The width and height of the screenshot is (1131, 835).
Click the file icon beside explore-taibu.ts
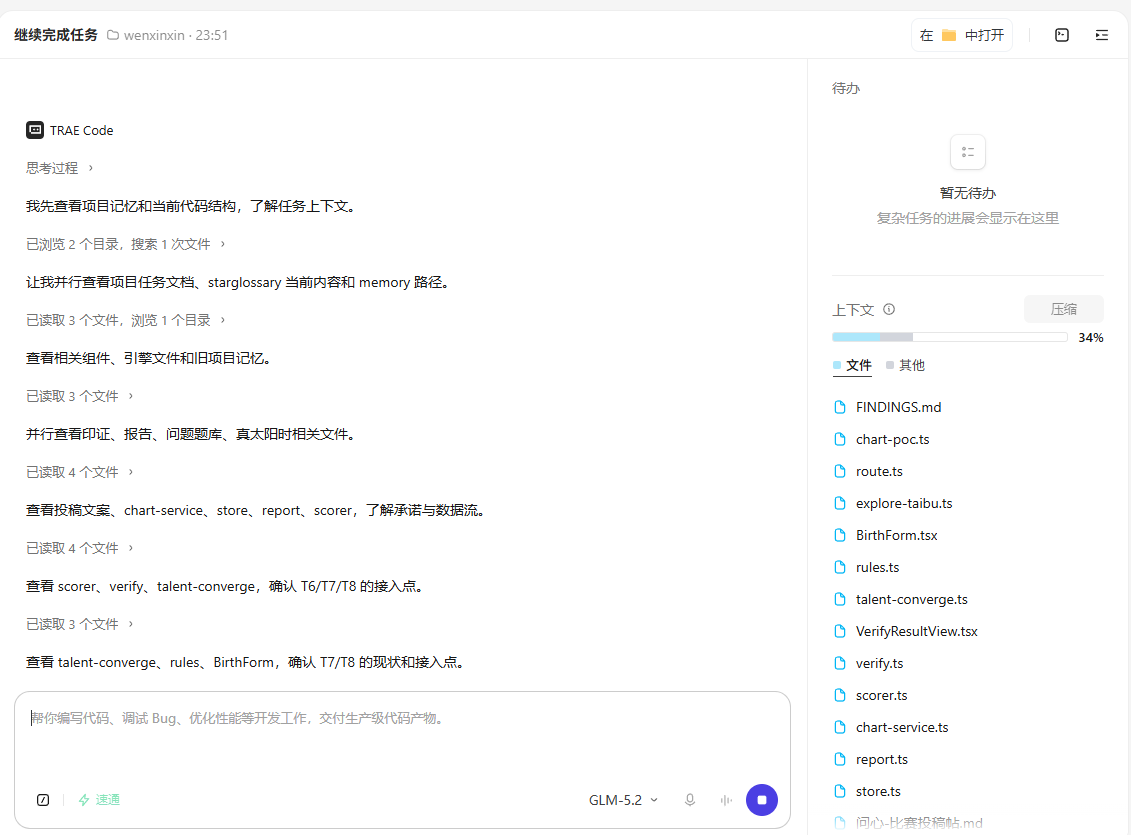[x=840, y=503]
